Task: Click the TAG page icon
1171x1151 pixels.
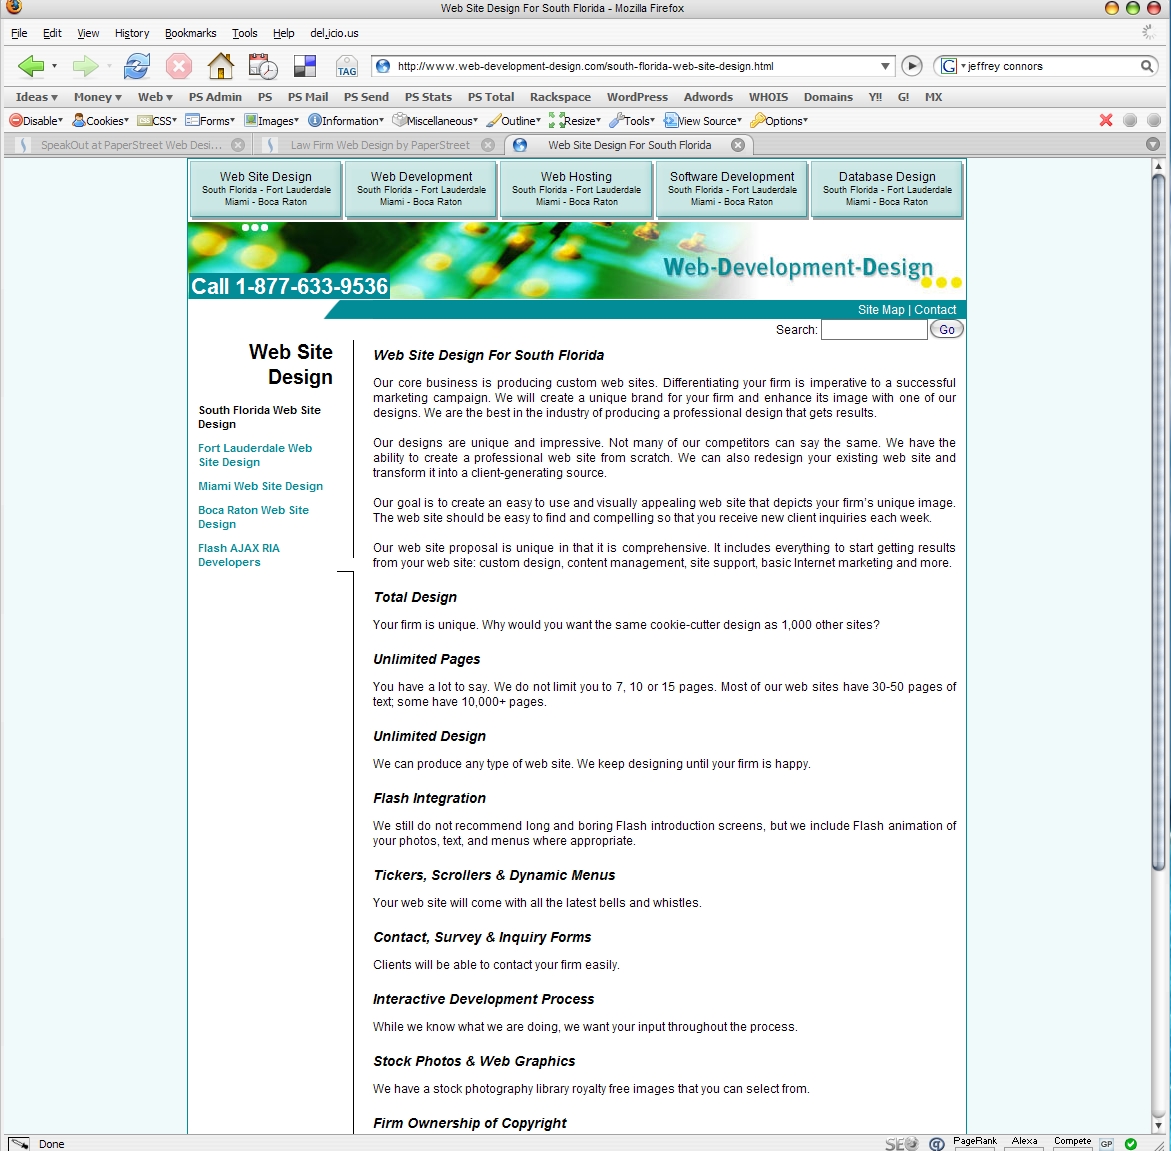Action: pos(347,66)
